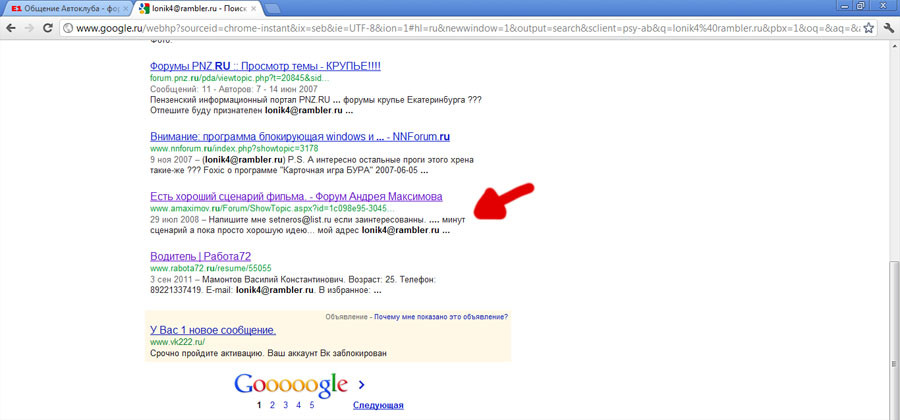Close the Ionik4@rambler.ru search tab
The width and height of the screenshot is (900, 420).
point(255,10)
